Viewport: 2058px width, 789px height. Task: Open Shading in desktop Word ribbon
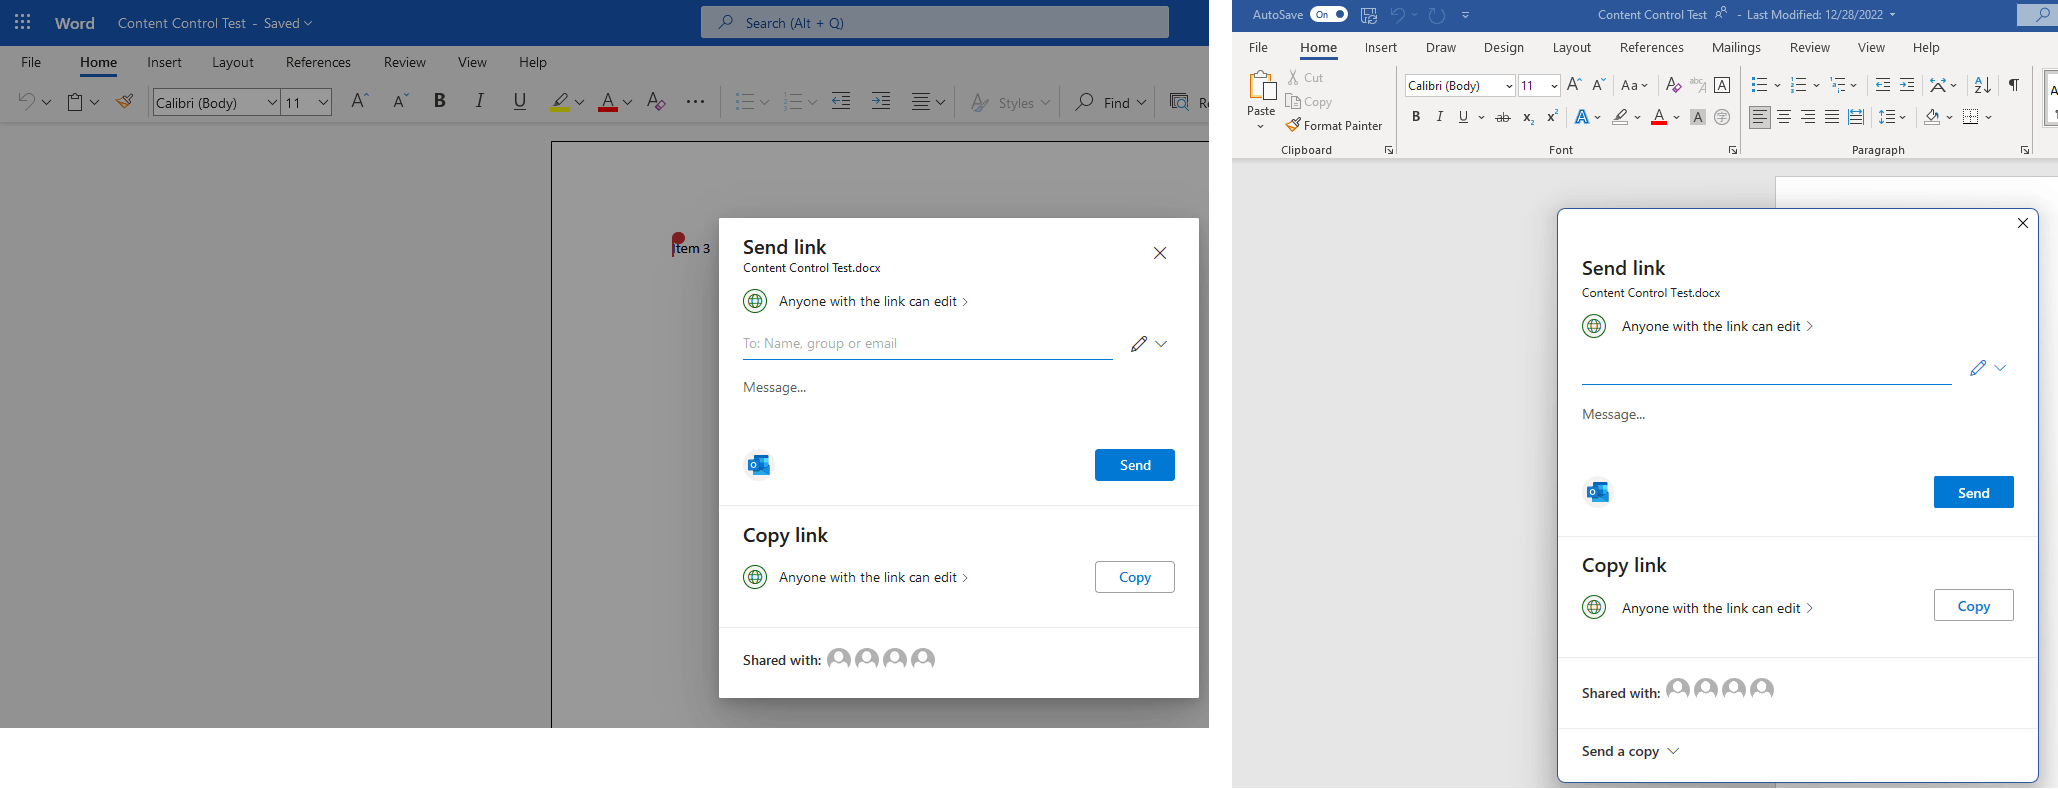pyautogui.click(x=1939, y=117)
